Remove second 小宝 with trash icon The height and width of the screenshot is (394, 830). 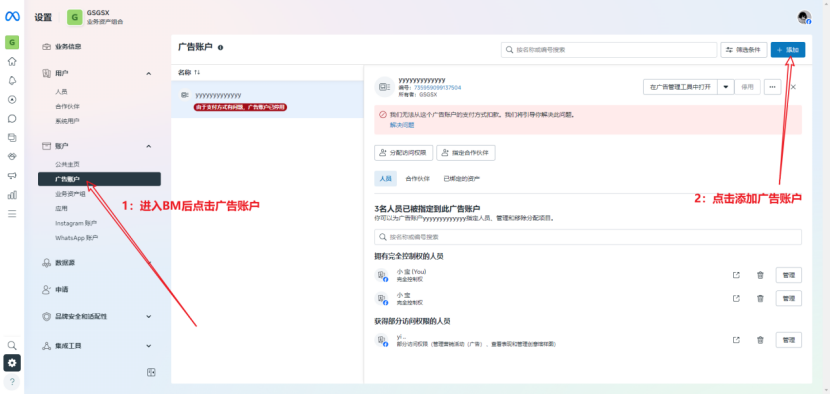(x=760, y=298)
